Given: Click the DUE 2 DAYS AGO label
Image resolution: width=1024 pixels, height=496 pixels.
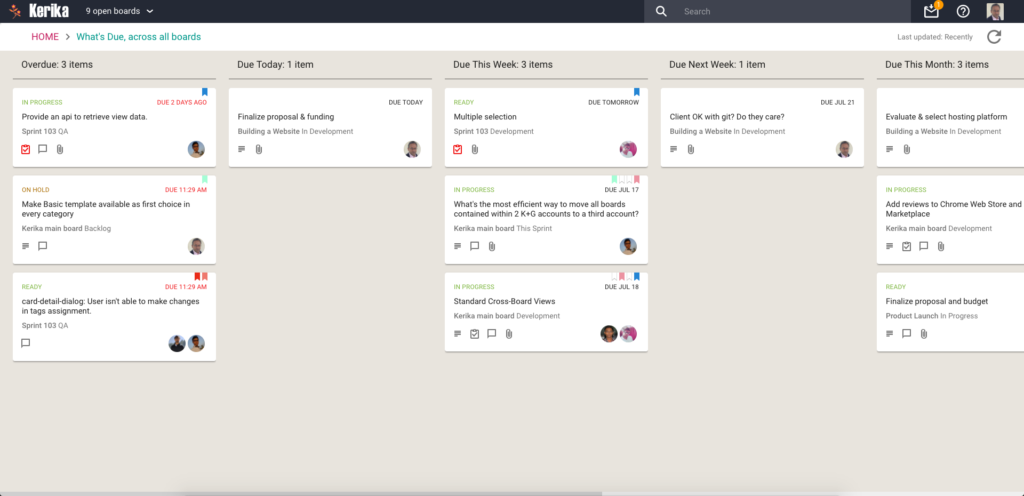Looking at the screenshot, I should pos(182,102).
